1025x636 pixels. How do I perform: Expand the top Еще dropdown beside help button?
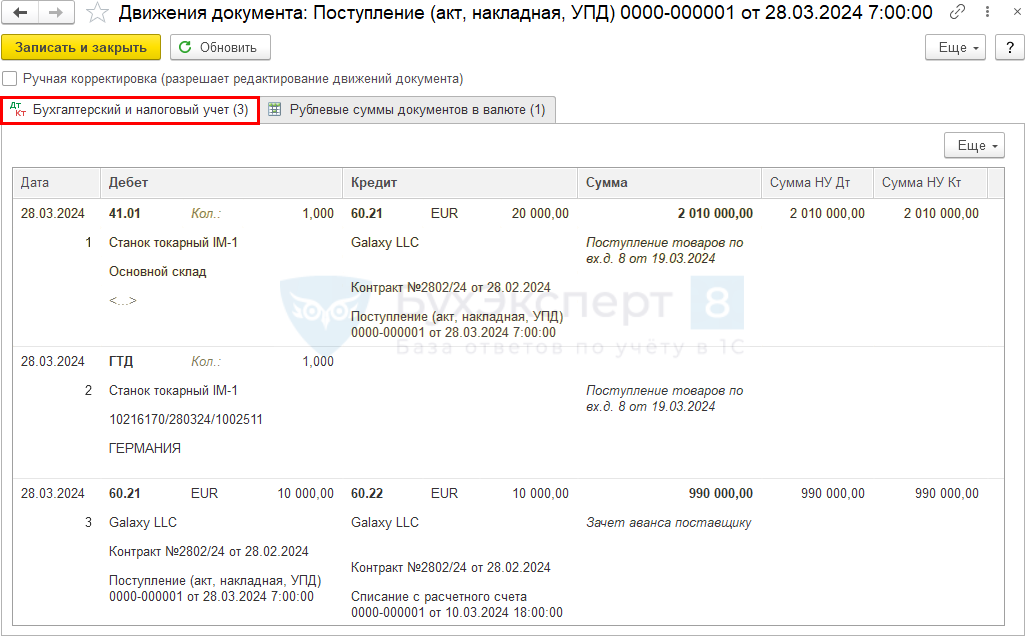pyautogui.click(x=956, y=47)
